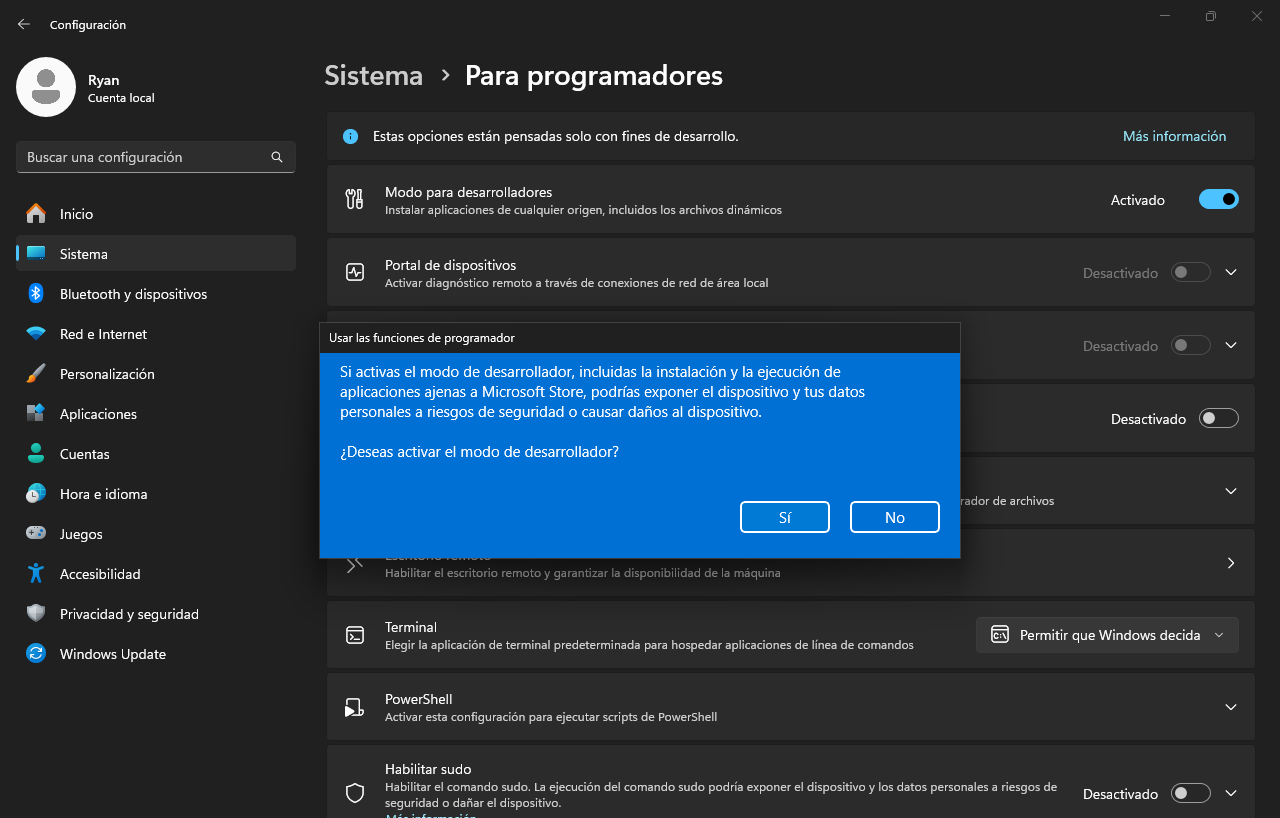Open Hora e idioma settings
Image resolution: width=1280 pixels, height=818 pixels.
(x=156, y=493)
